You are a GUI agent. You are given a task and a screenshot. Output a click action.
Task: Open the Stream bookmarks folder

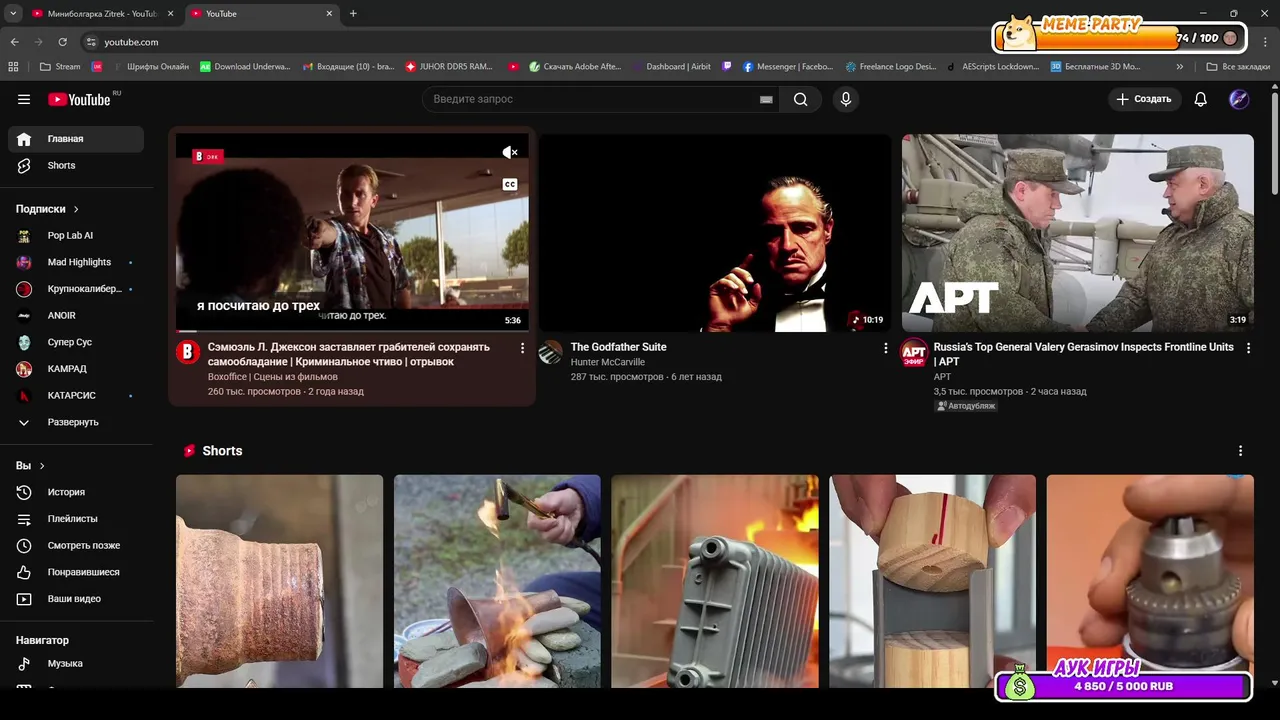click(x=60, y=67)
